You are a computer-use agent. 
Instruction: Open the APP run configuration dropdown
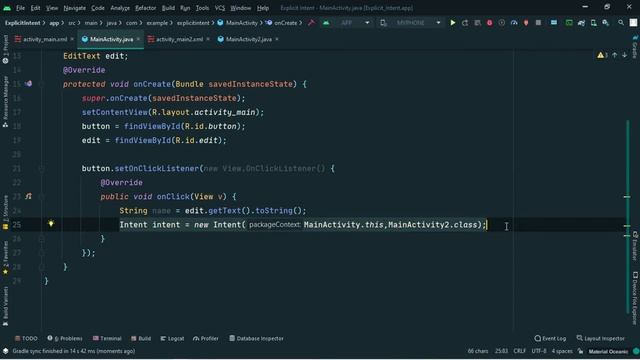click(x=347, y=23)
